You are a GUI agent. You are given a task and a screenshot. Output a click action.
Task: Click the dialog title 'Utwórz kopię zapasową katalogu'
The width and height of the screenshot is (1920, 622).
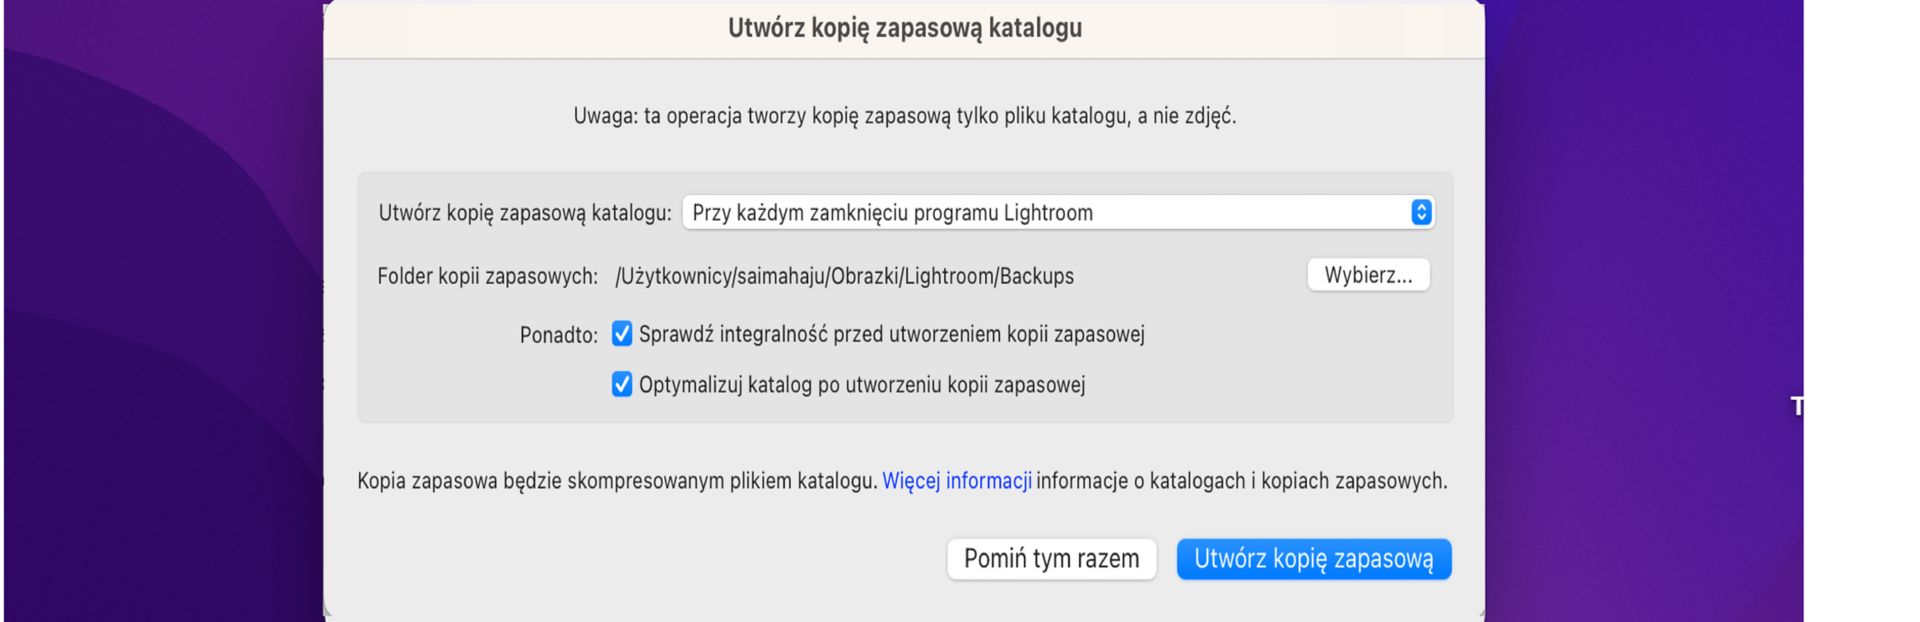pyautogui.click(x=903, y=27)
